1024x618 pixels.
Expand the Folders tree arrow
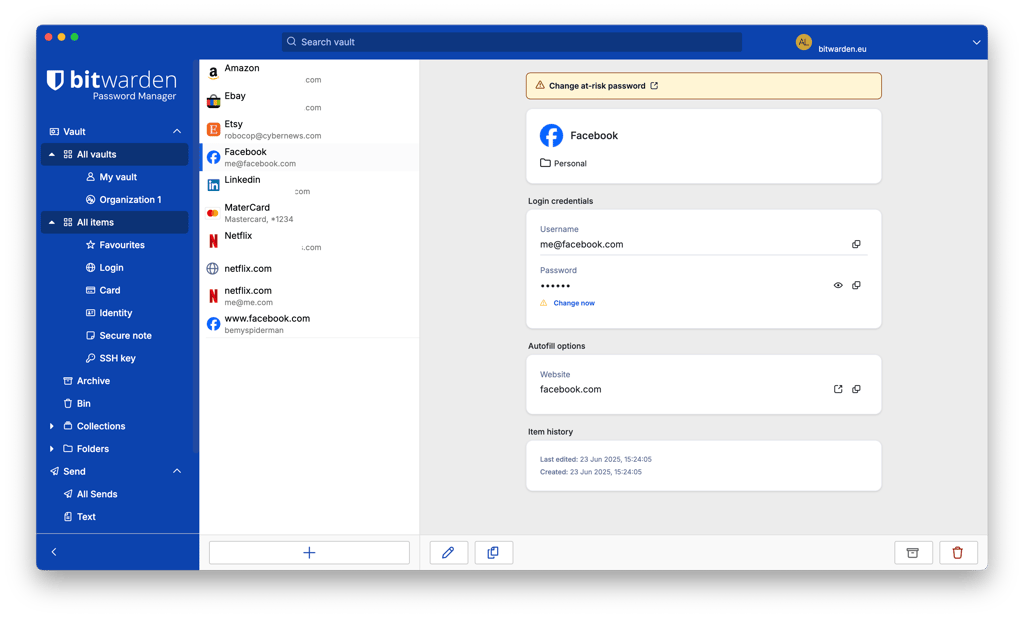52,449
